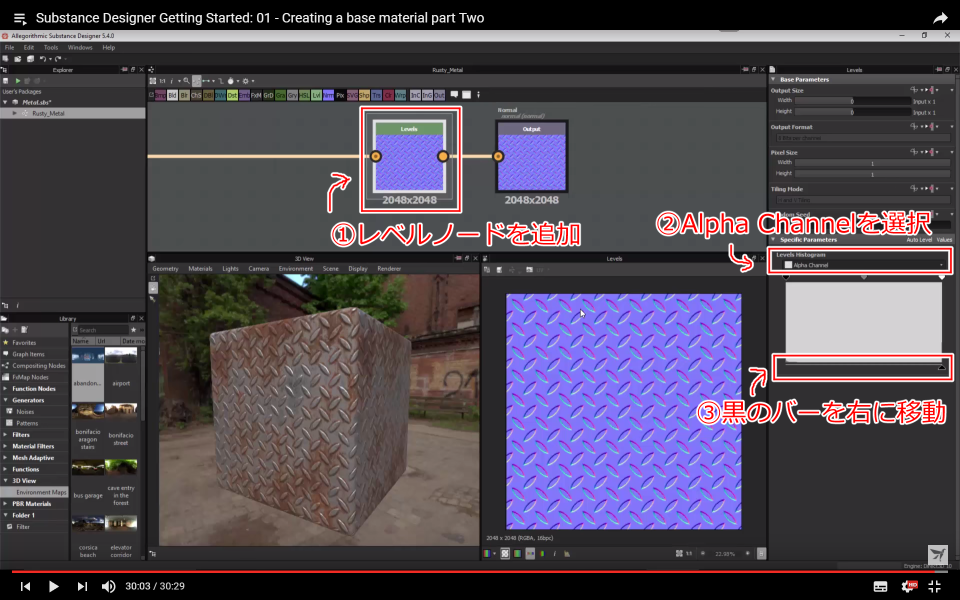Toggle graph fit-to-view button

click(152, 81)
